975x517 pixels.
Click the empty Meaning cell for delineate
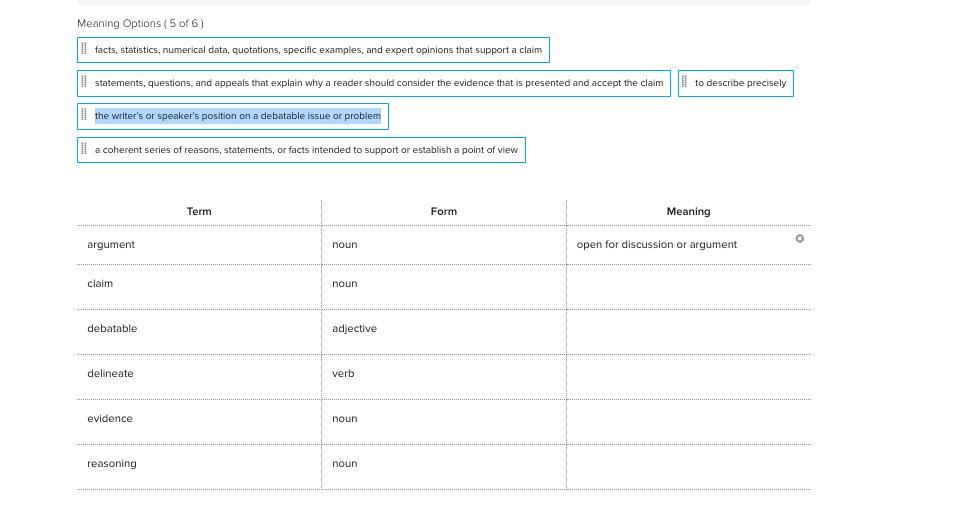pos(688,376)
